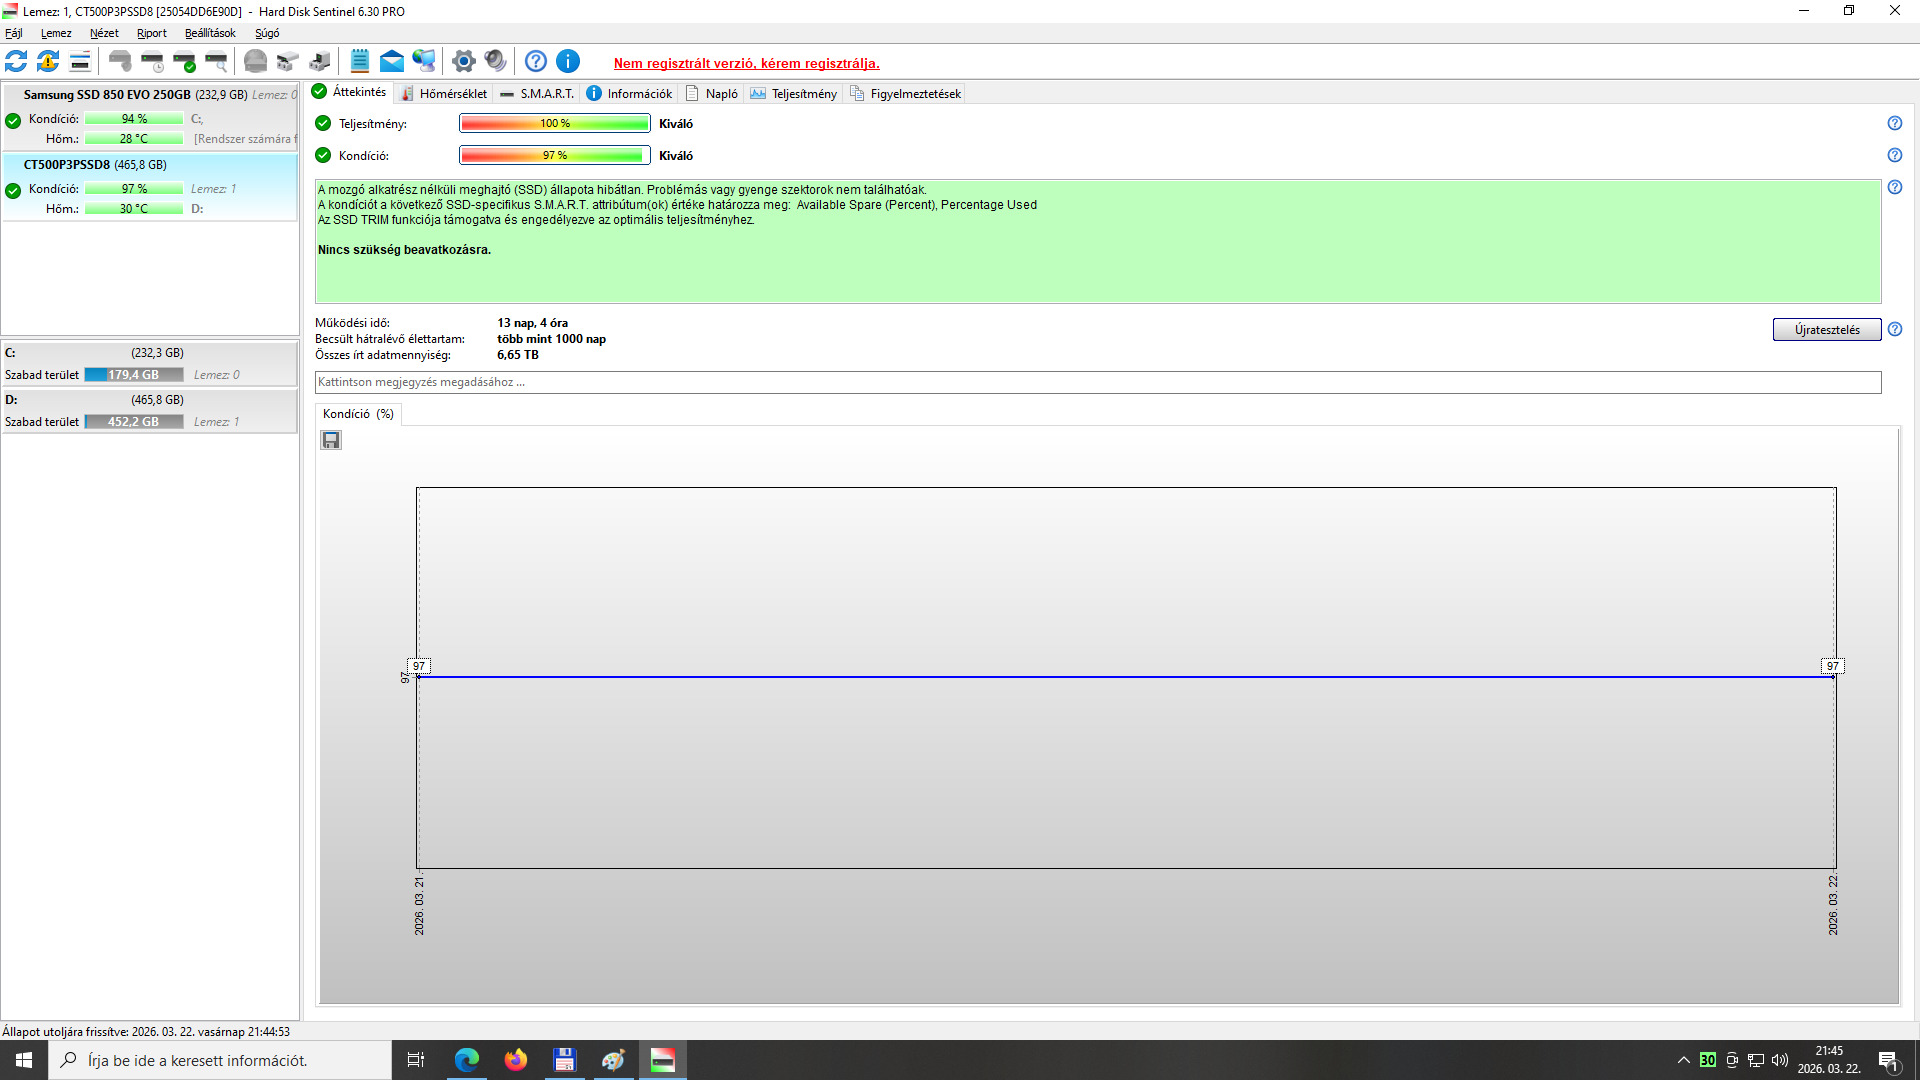Open help for the Teljesítmény row
The height and width of the screenshot is (1080, 1920).
coord(1894,123)
